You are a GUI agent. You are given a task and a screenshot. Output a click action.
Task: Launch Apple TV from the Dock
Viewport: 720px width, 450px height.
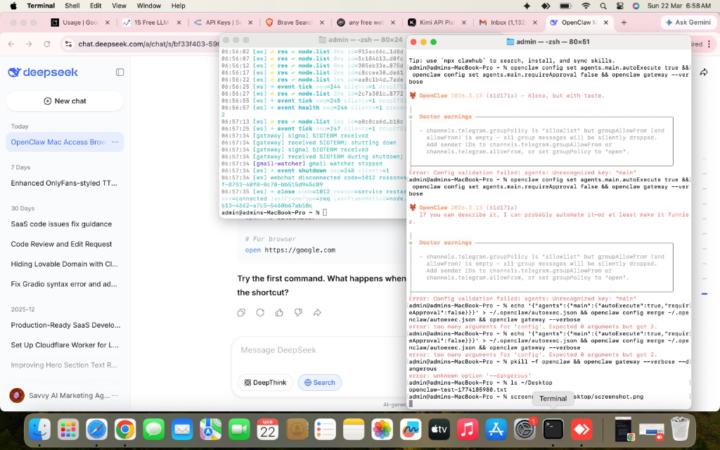point(439,429)
